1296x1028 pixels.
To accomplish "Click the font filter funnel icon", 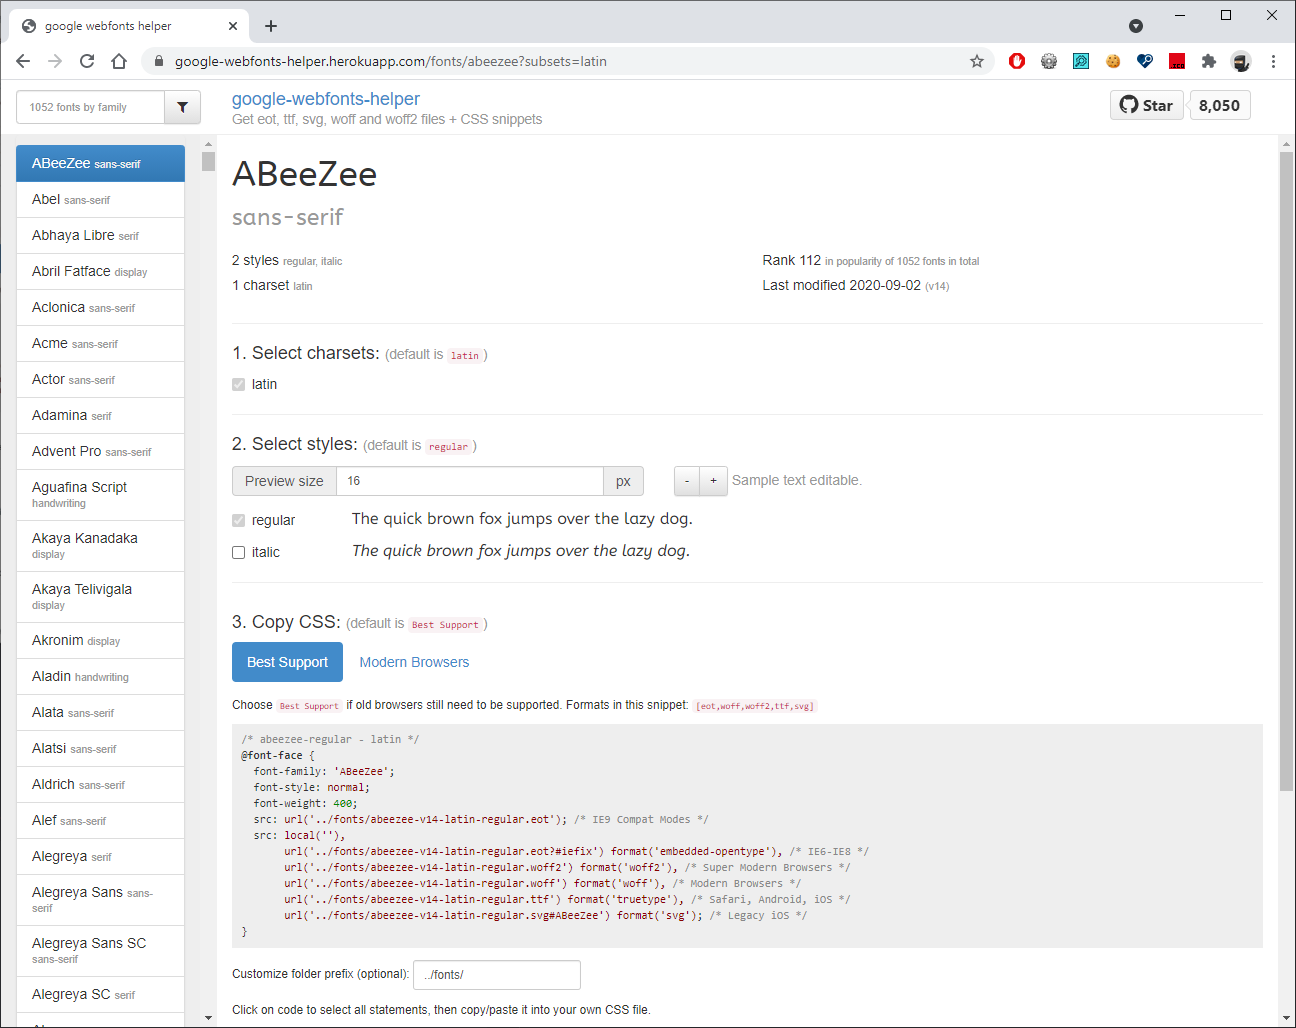I will tap(182, 107).
